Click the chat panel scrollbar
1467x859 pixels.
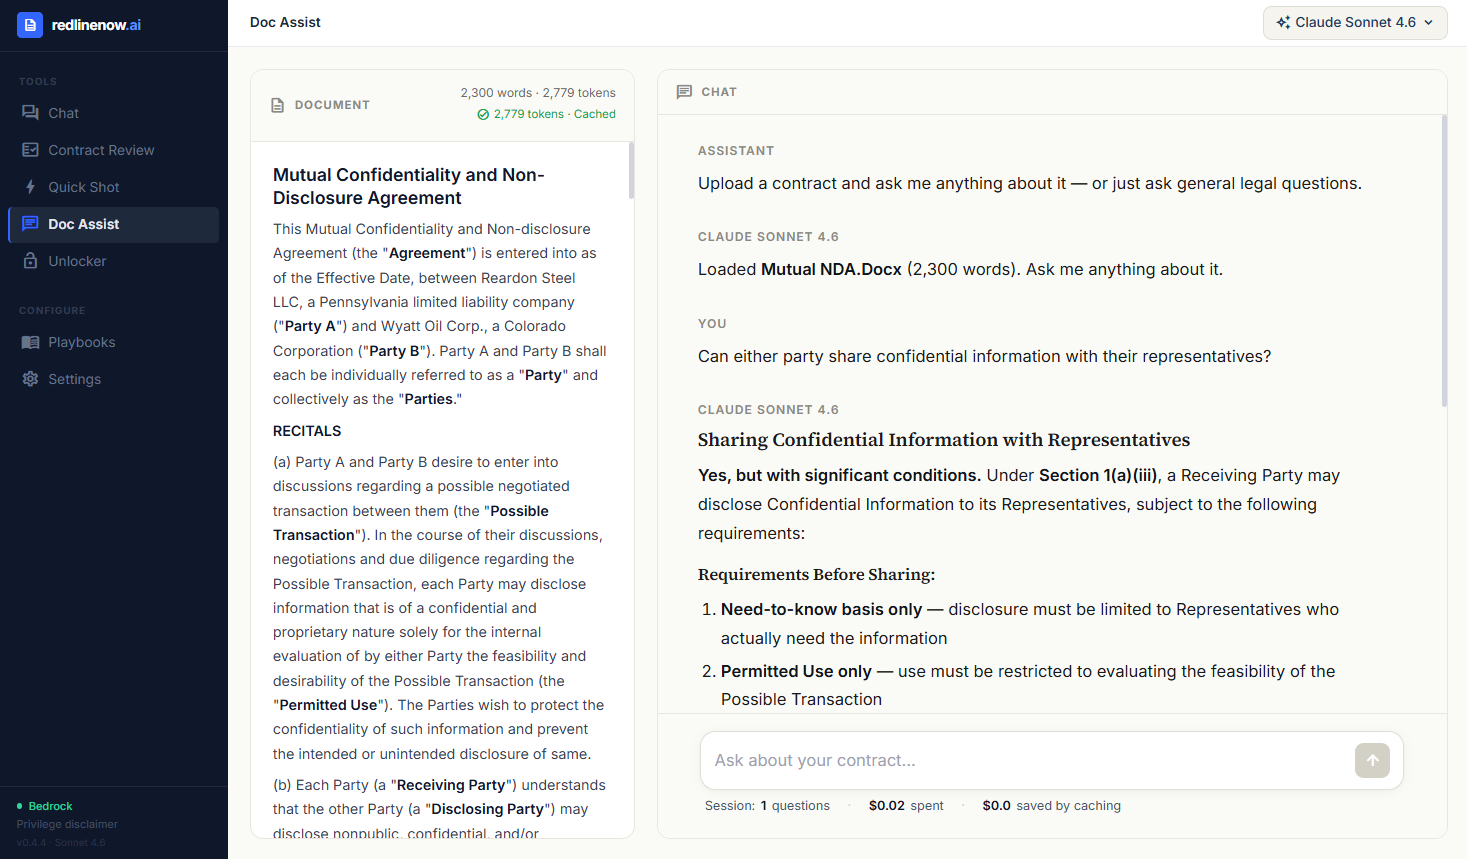coord(1444,261)
